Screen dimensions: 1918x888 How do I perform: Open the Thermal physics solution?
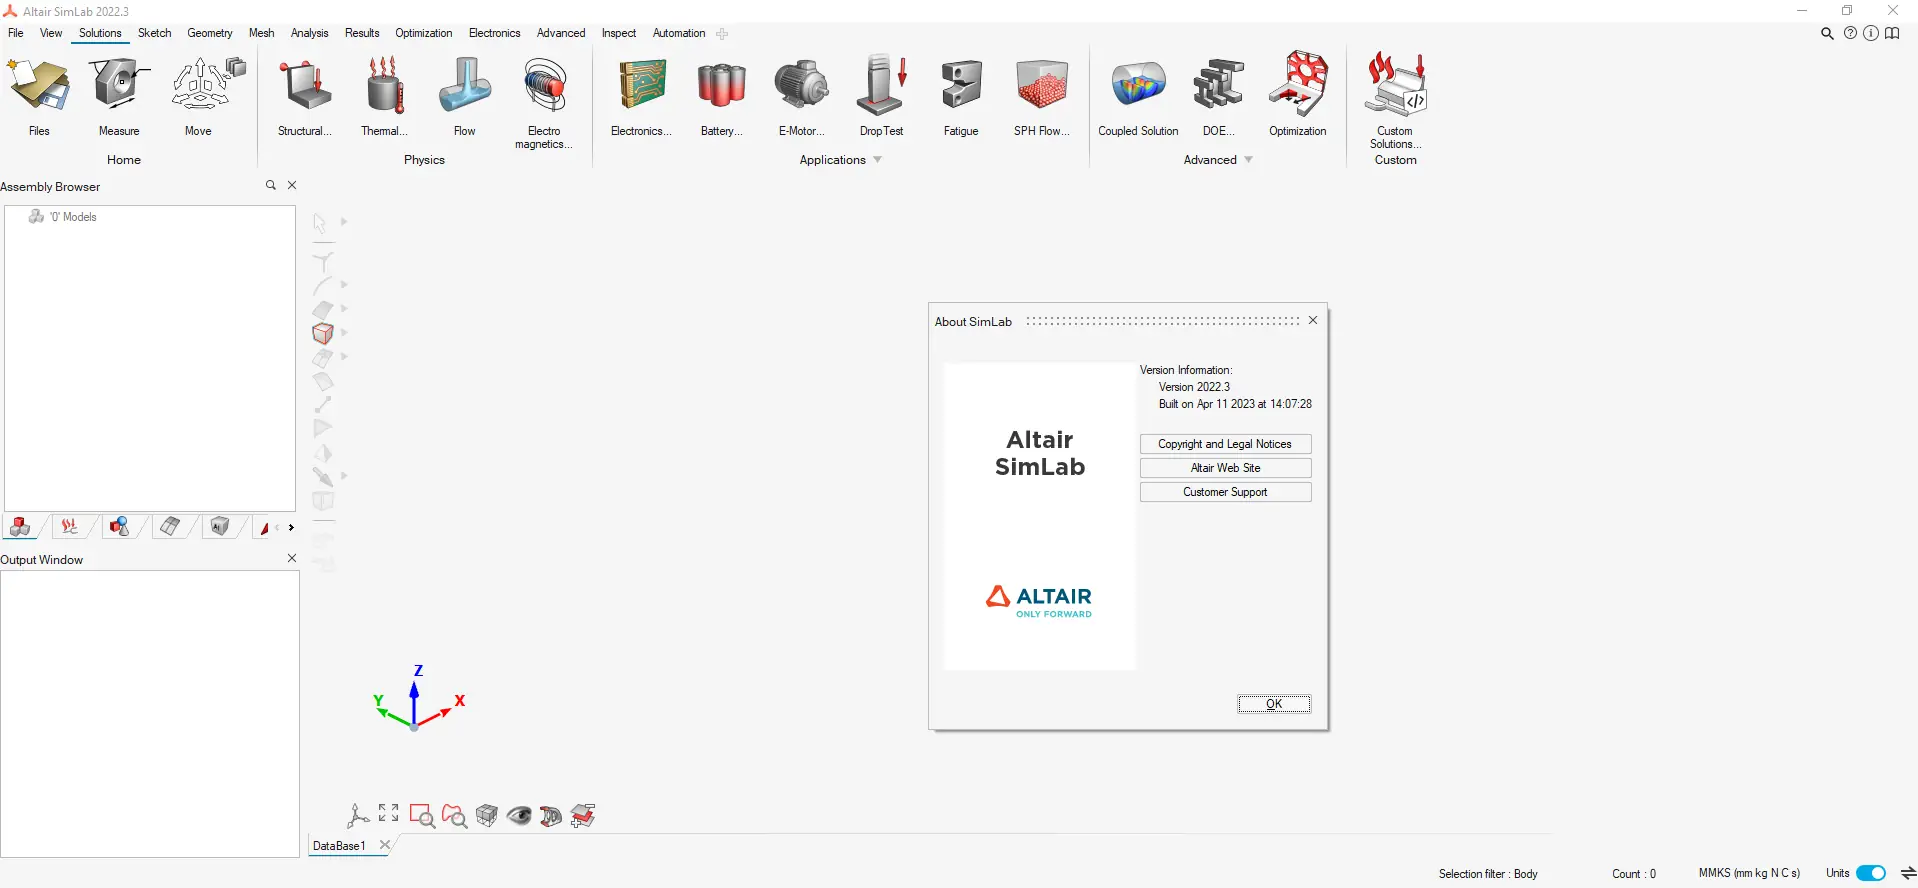tap(384, 95)
